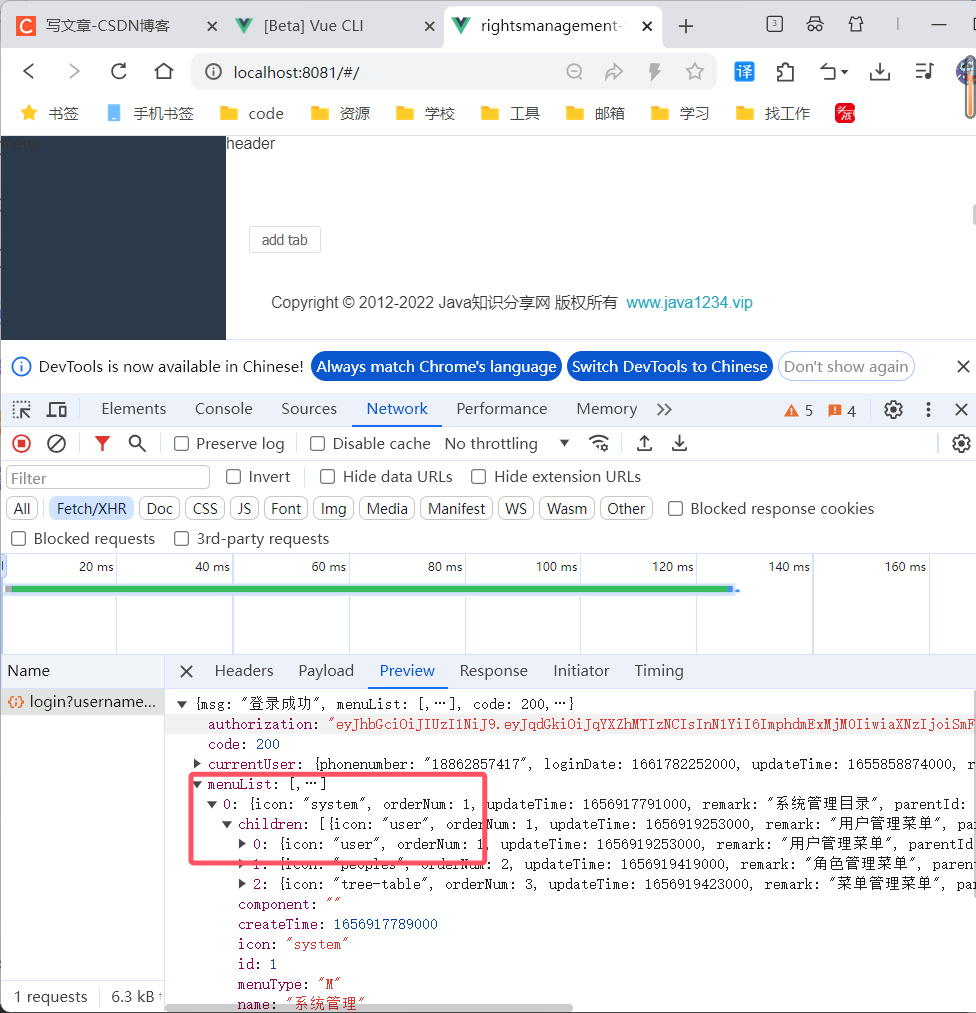
Task: Collapse the root response object
Action: pos(182,704)
